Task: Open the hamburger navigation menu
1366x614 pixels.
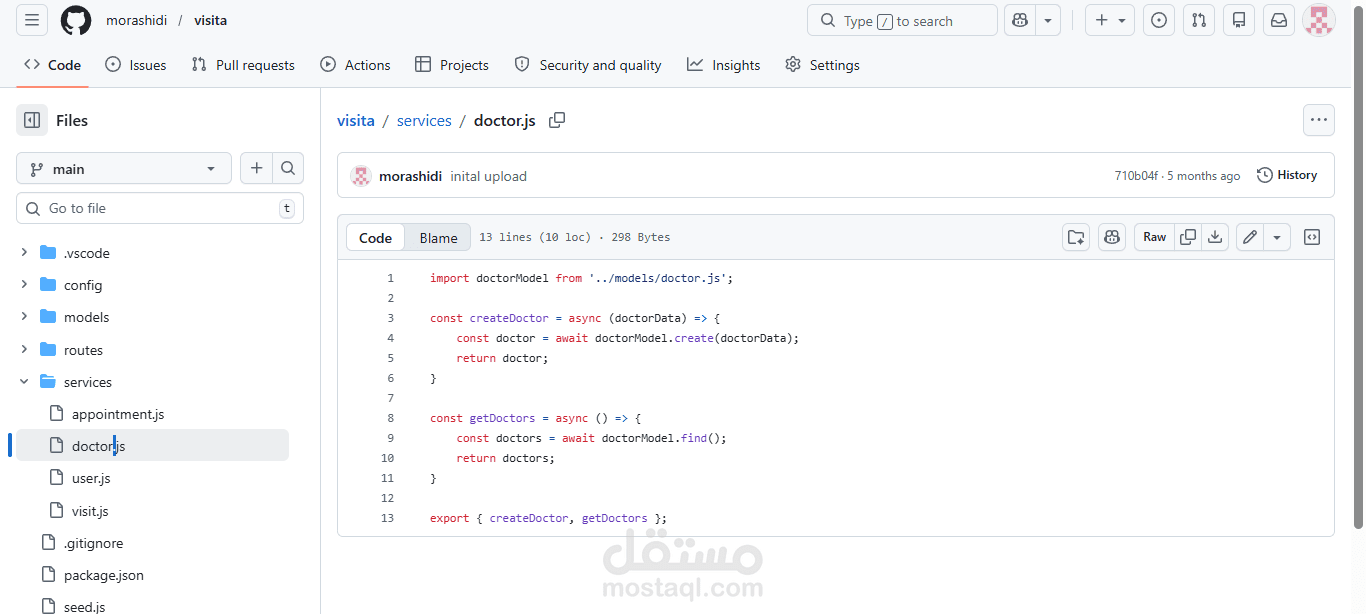Action: pyautogui.click(x=32, y=20)
